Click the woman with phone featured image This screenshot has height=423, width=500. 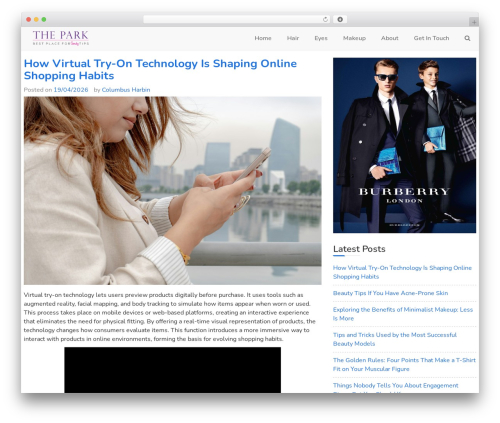[x=172, y=190]
